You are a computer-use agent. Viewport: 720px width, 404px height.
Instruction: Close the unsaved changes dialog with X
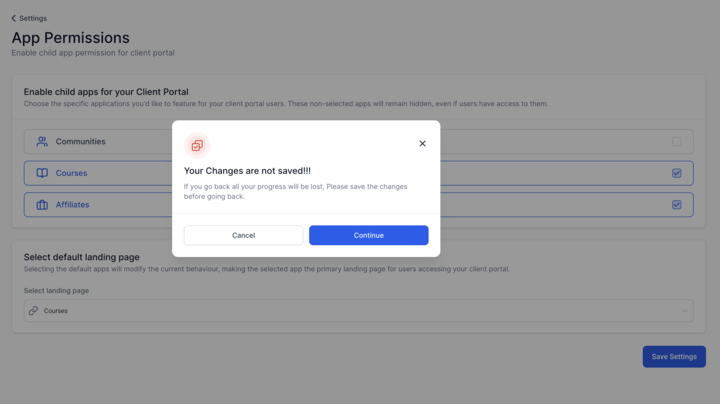coord(422,144)
